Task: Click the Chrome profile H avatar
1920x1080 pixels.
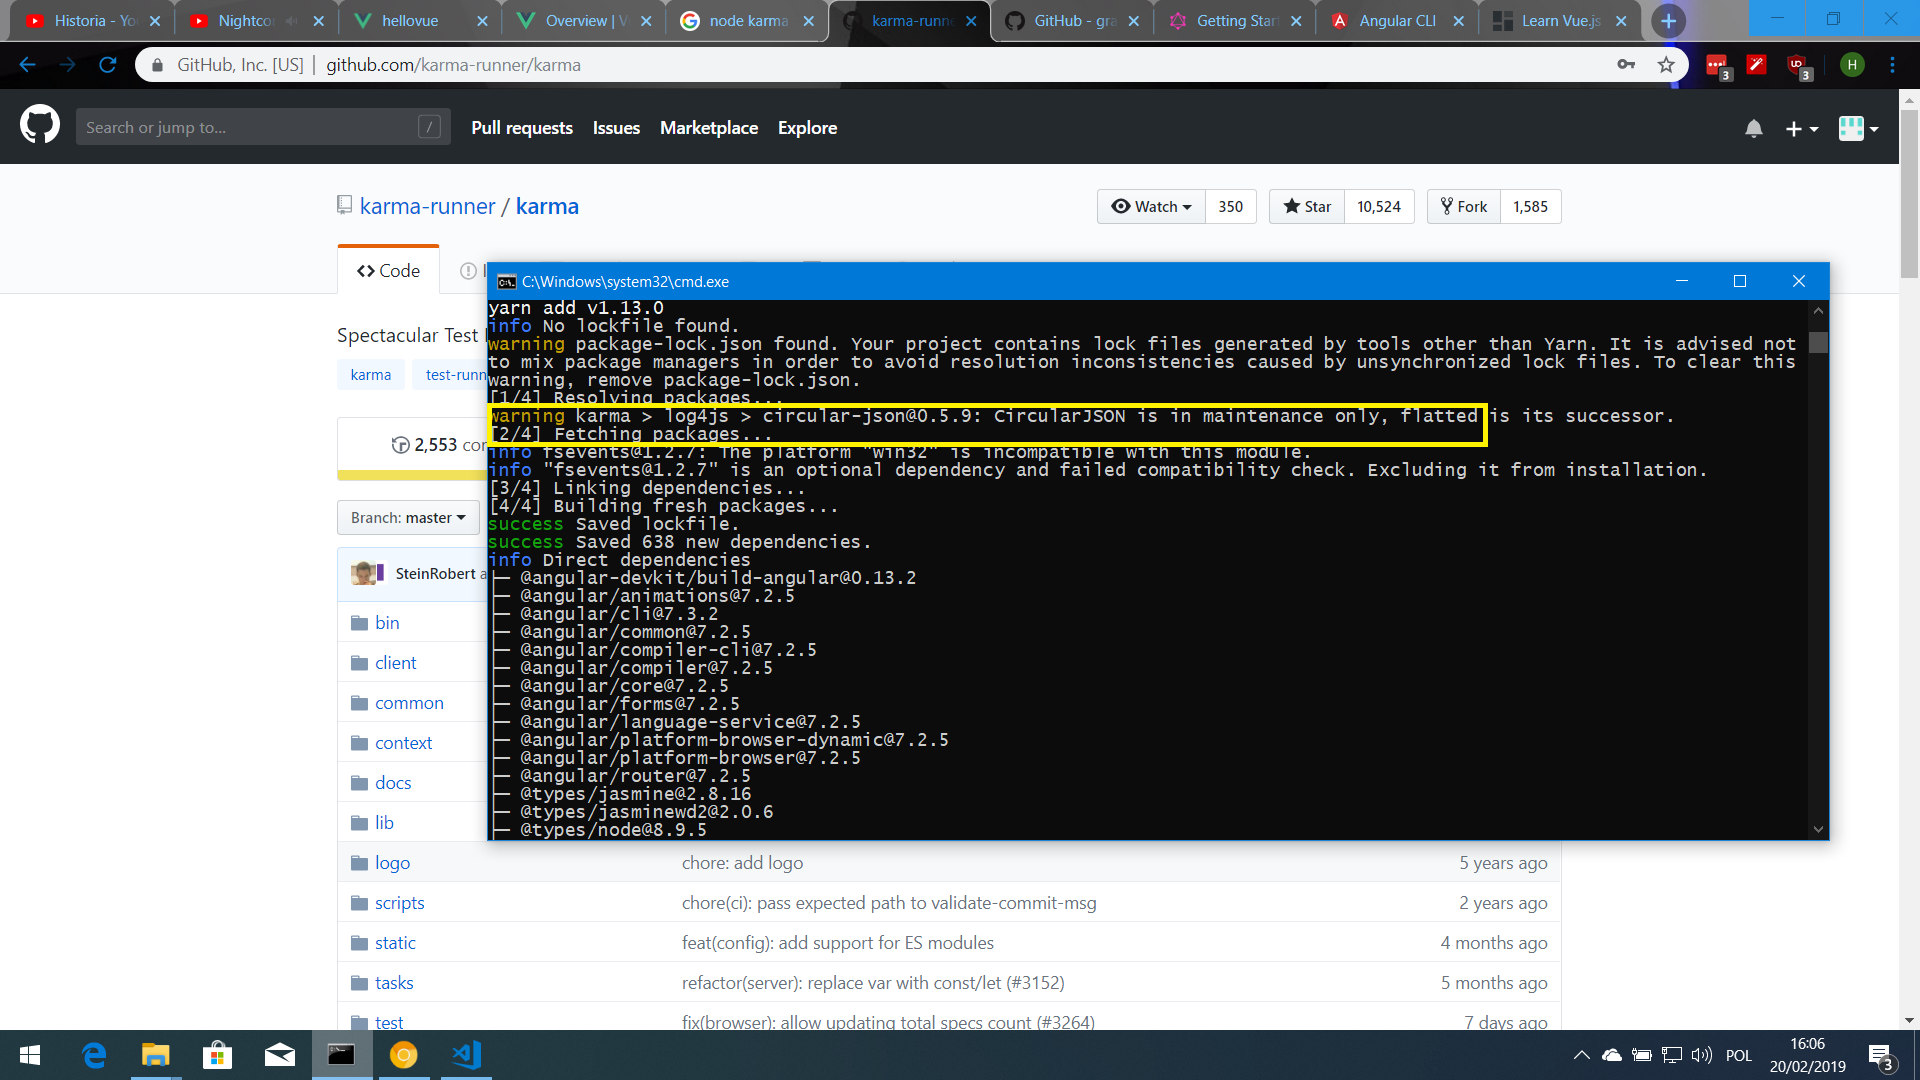Action: (x=1852, y=65)
